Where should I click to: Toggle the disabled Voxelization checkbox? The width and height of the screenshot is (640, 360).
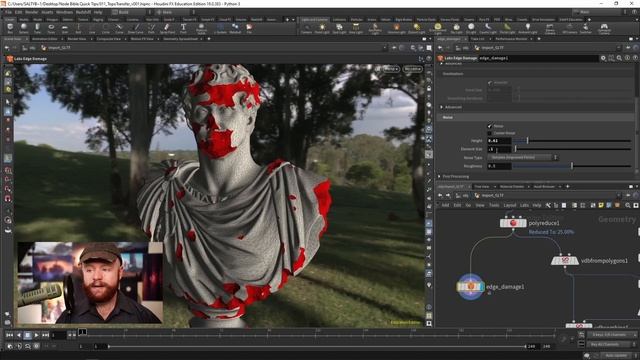(x=490, y=82)
